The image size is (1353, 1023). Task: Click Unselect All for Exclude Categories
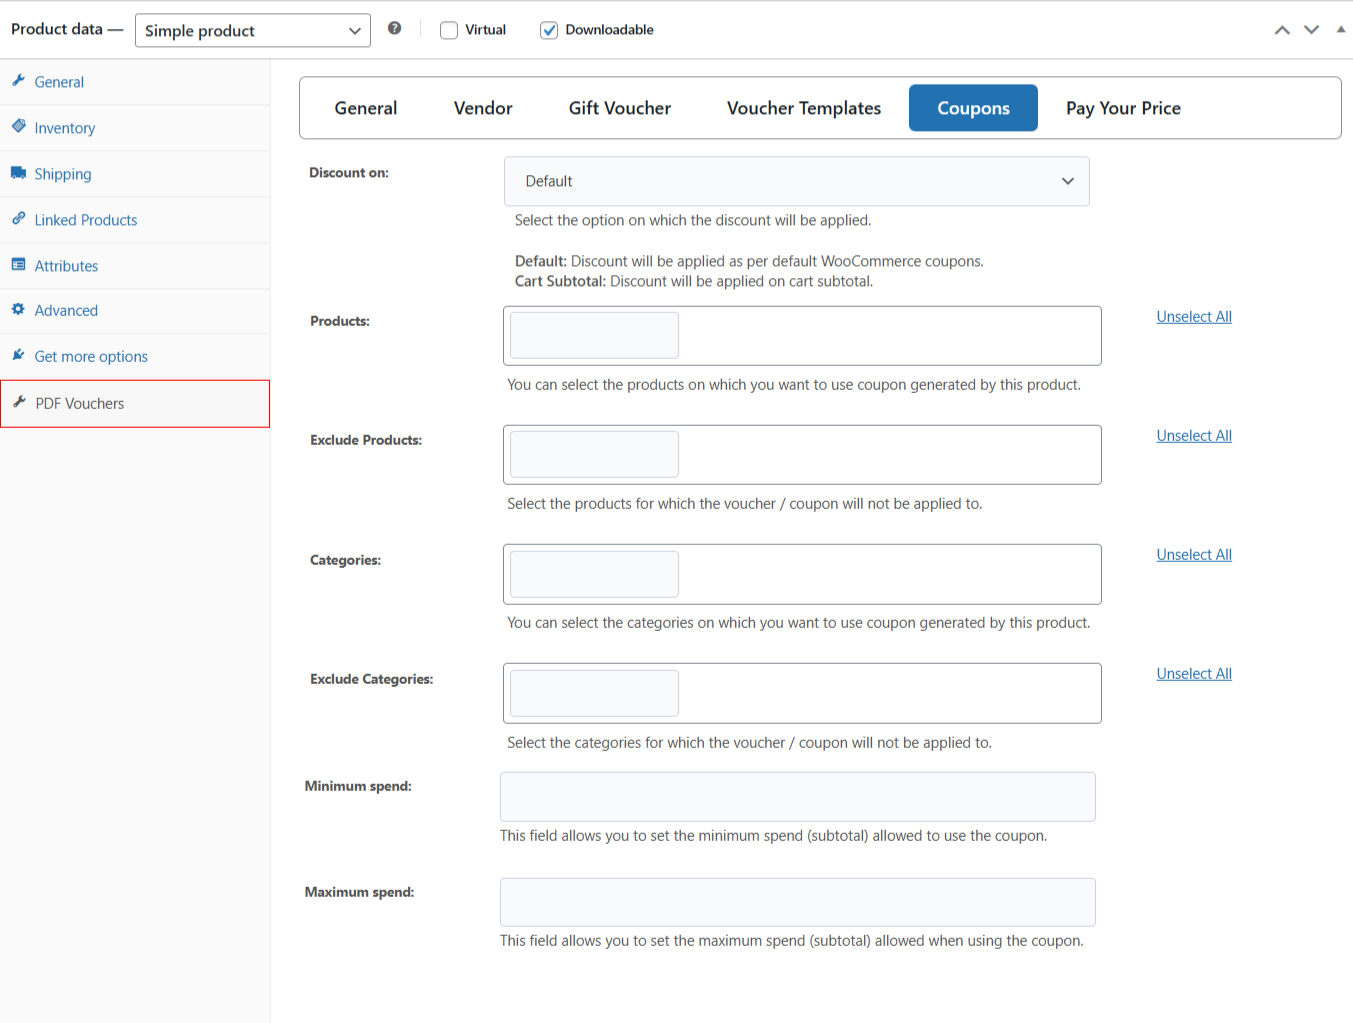pos(1194,674)
